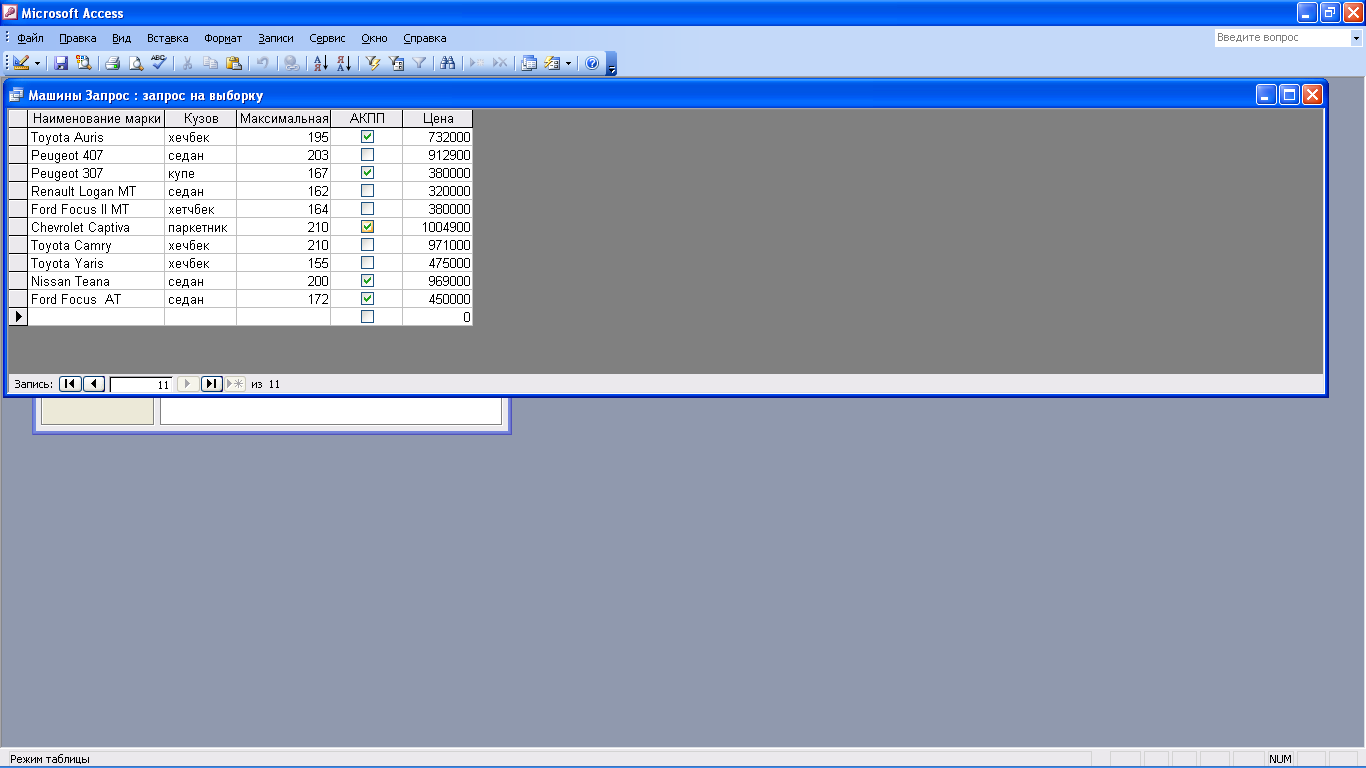Click the Paste clipboard icon
Viewport: 1366px width, 768px height.
[x=233, y=63]
